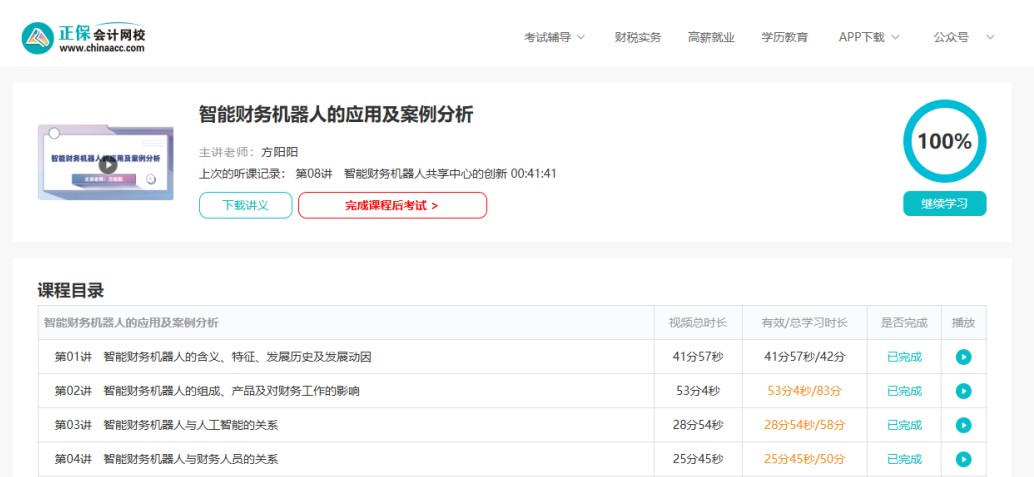The height and width of the screenshot is (477, 1034).
Task: Expand the 考试辅导 dropdown menu
Action: (x=554, y=37)
